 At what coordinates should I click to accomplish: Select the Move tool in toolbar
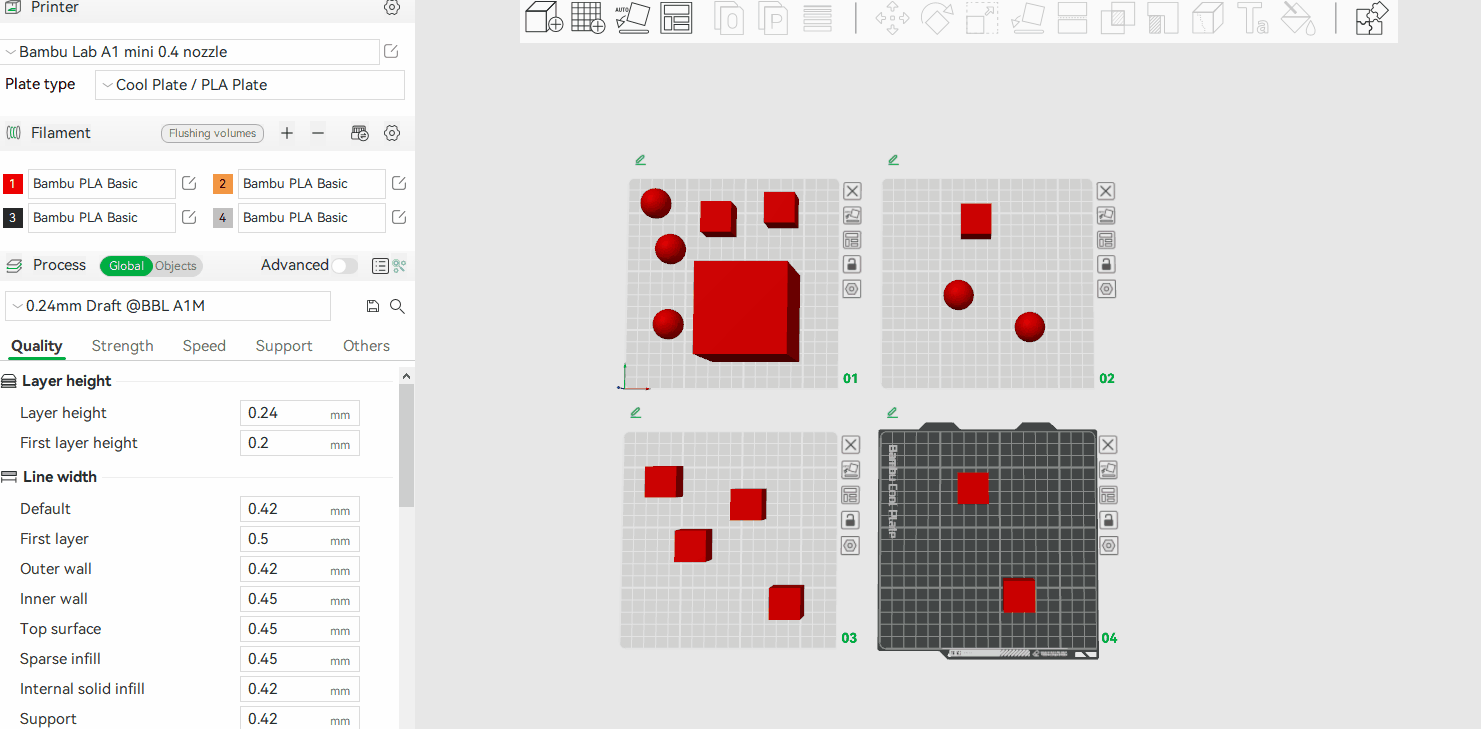[x=892, y=18]
